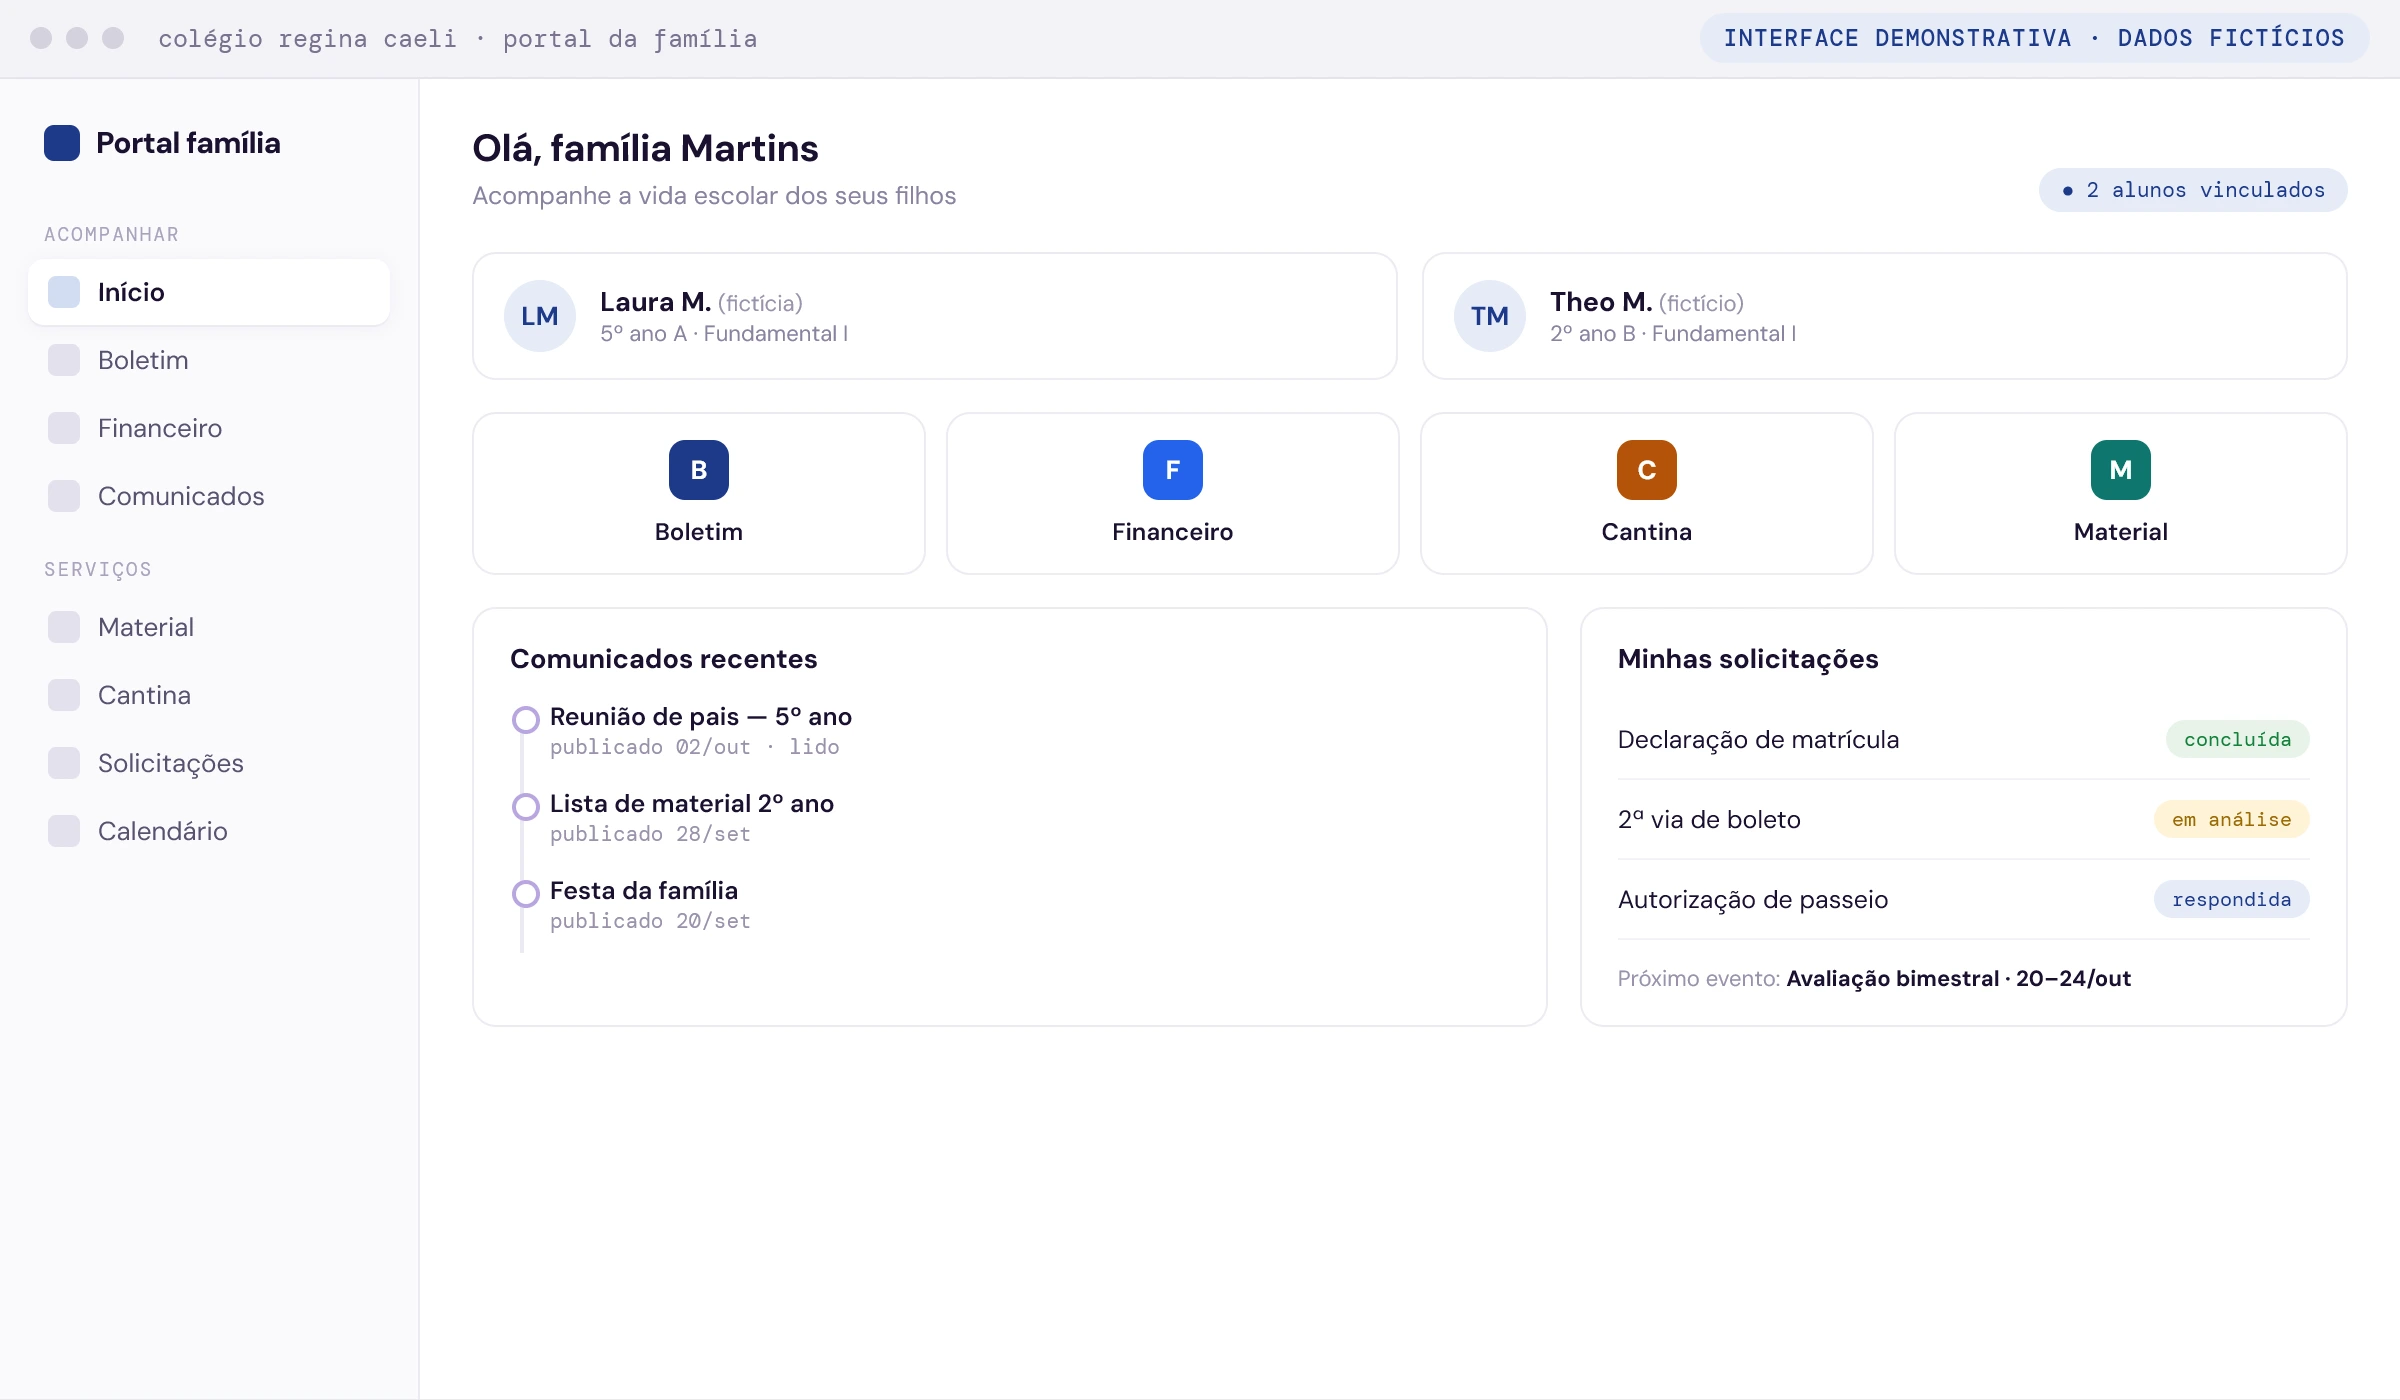
Task: Open Financeiro from the sidebar menu
Action: pos(209,428)
